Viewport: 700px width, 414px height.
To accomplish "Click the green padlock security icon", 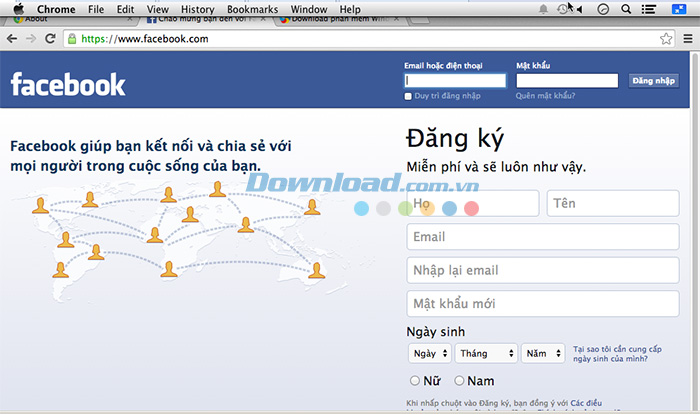I will pos(72,39).
